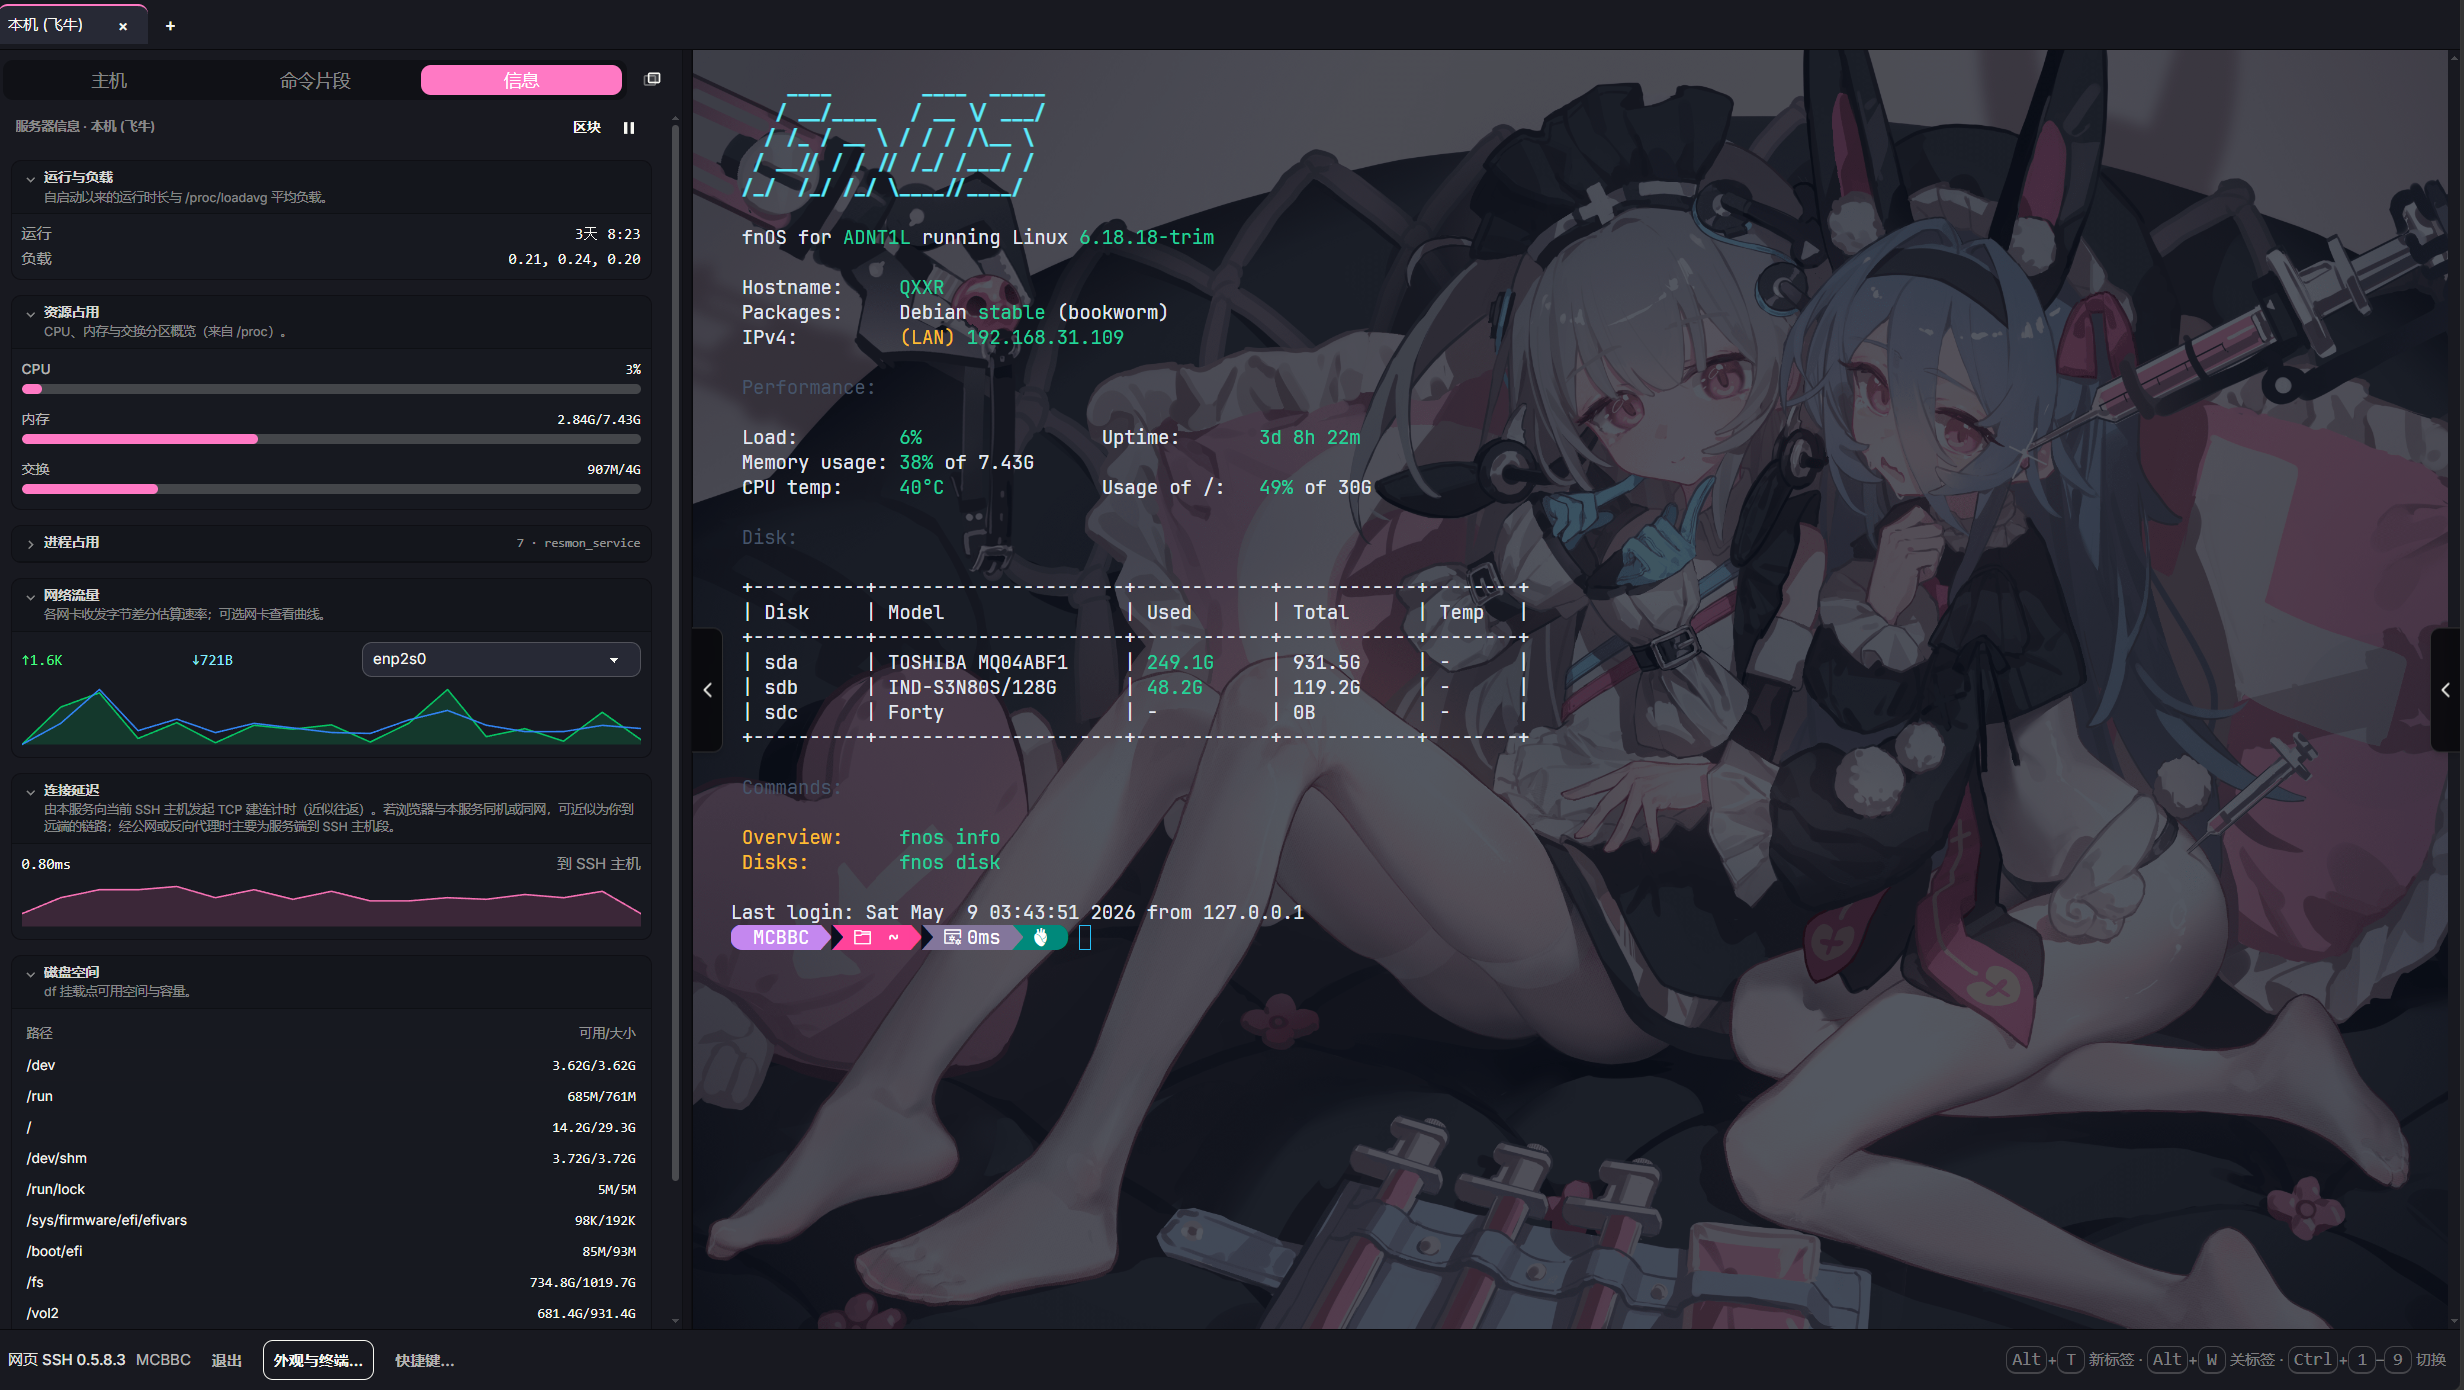Open the 命令片段 sidebar tab

pos(315,80)
